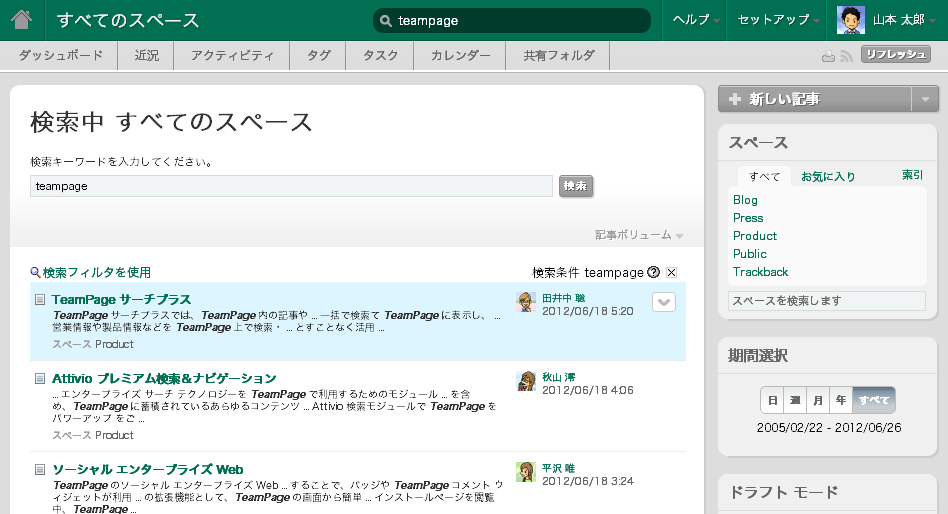This screenshot has height=514, width=948.
Task: Open author link 秋山 澪
Action: pos(559,377)
